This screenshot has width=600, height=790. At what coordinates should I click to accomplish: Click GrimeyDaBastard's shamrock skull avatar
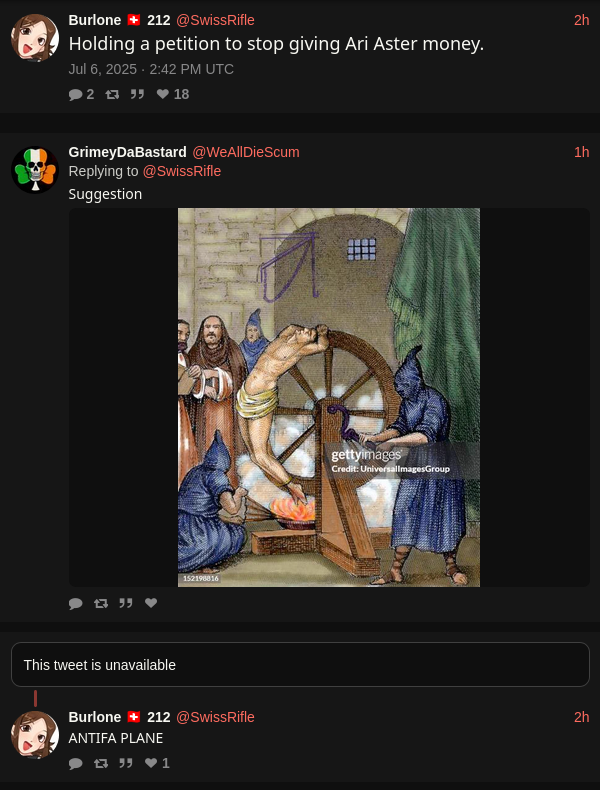(x=35, y=170)
